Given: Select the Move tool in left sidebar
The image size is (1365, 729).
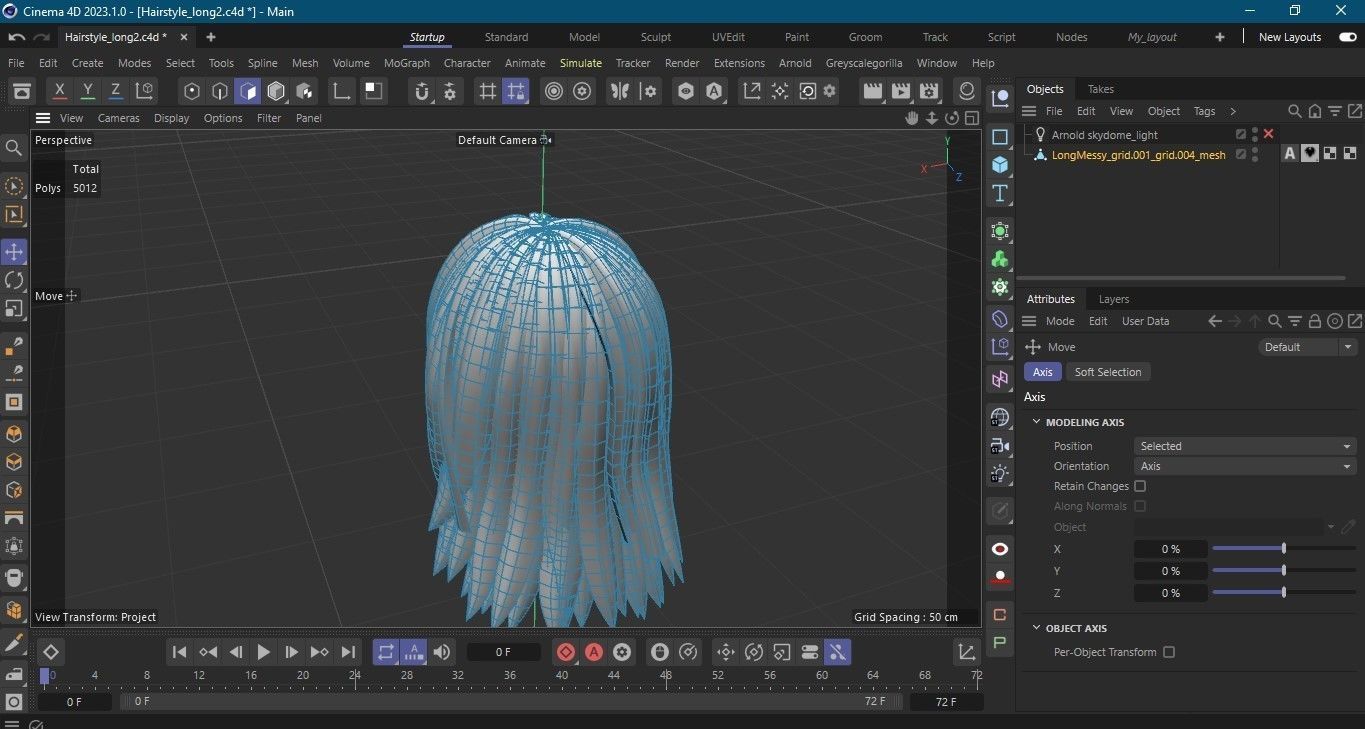Looking at the screenshot, I should (x=14, y=252).
